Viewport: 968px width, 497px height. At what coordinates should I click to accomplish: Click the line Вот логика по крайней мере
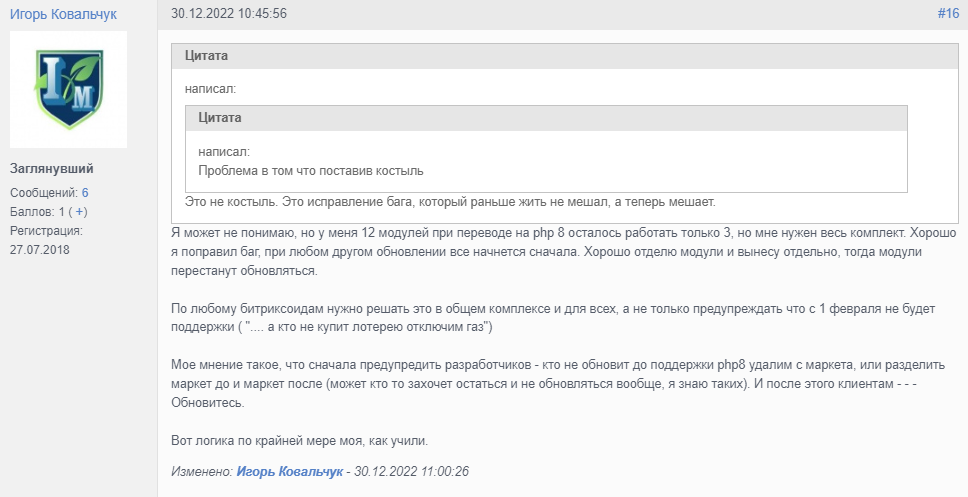pyautogui.click(x=299, y=441)
